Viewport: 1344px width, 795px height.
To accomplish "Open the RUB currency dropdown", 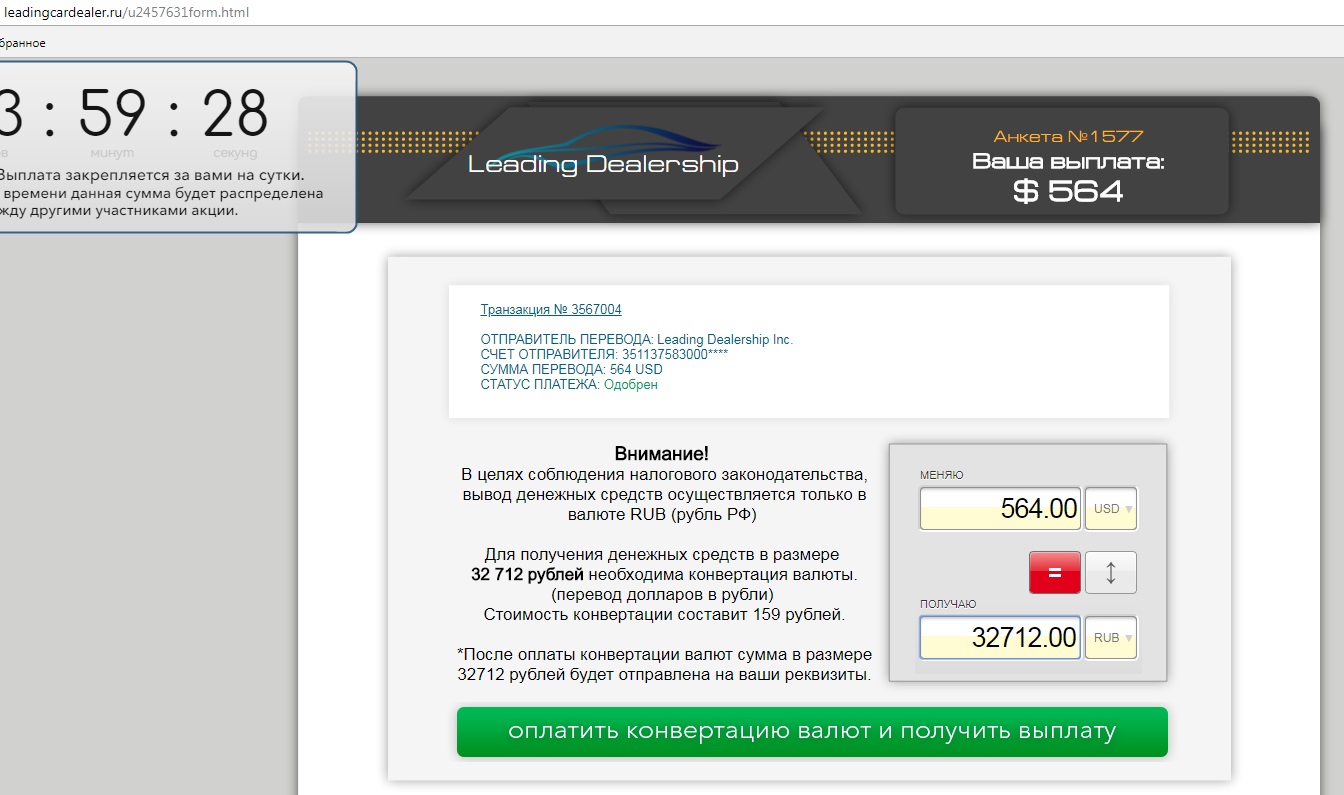I will pyautogui.click(x=1111, y=637).
